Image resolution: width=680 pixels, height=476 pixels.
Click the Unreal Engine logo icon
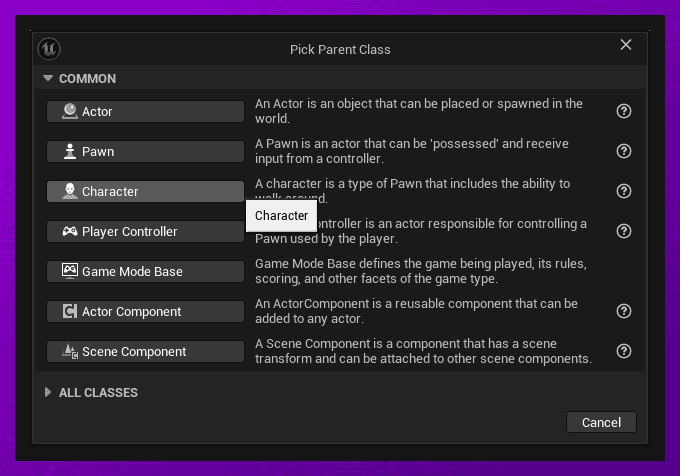(x=49, y=49)
